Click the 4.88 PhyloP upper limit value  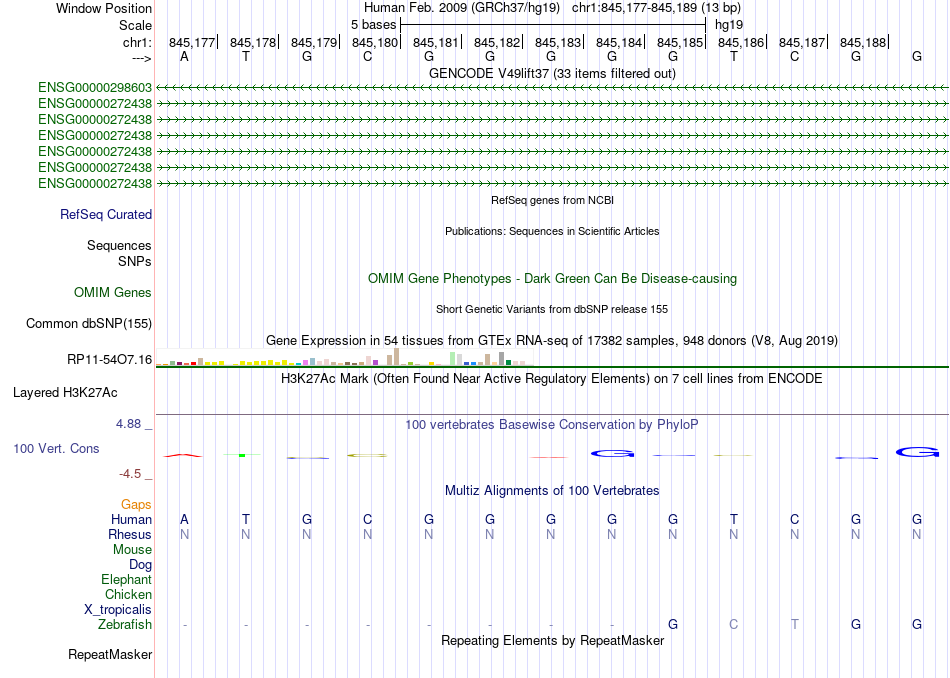point(128,424)
